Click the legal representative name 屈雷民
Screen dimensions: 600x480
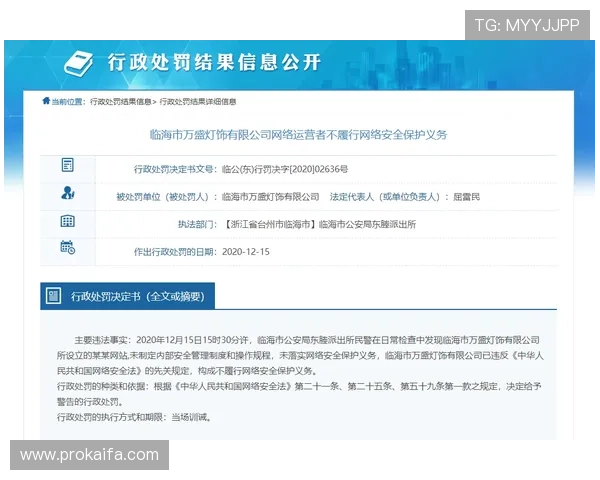tap(466, 197)
